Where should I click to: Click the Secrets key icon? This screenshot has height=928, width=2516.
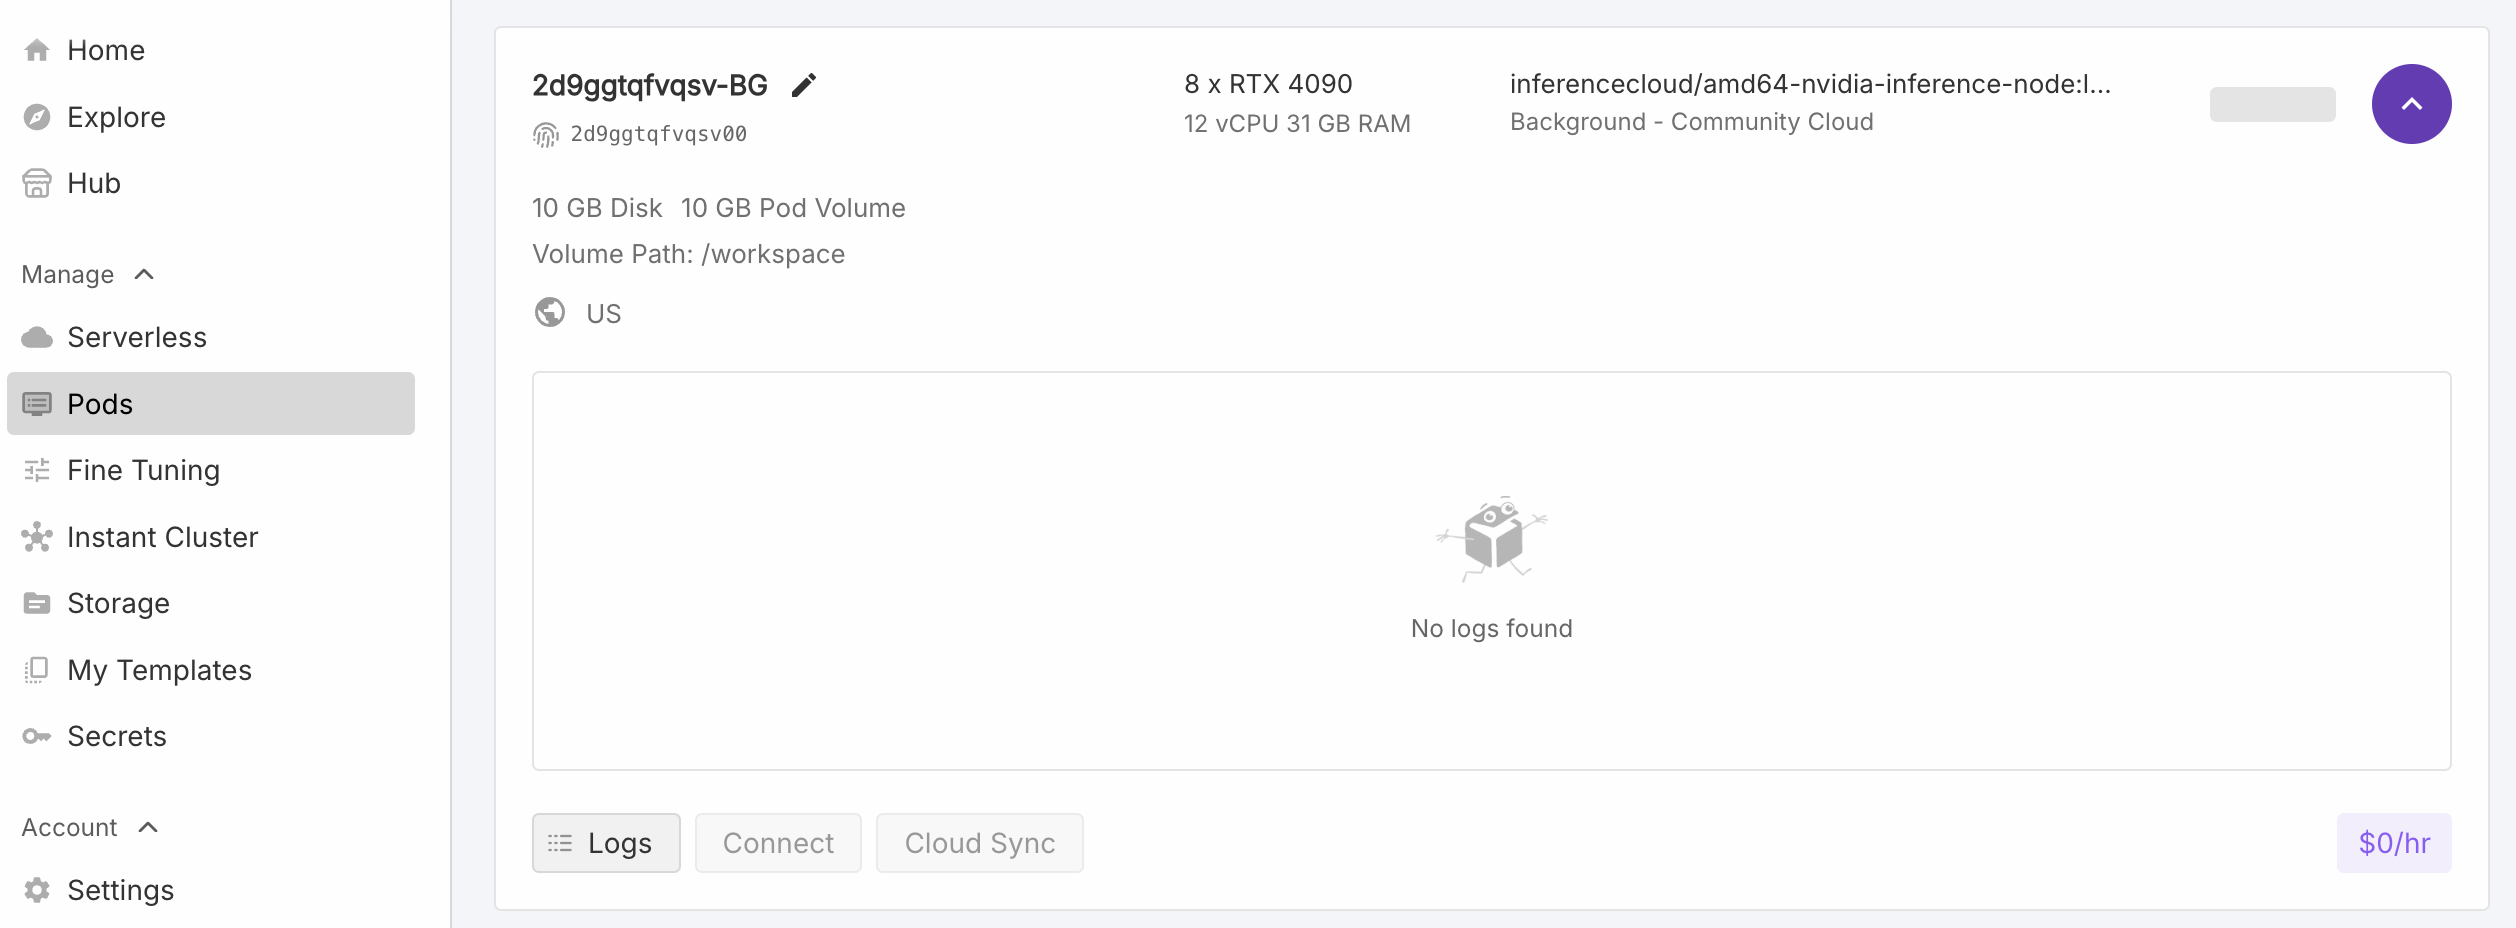tap(37, 736)
